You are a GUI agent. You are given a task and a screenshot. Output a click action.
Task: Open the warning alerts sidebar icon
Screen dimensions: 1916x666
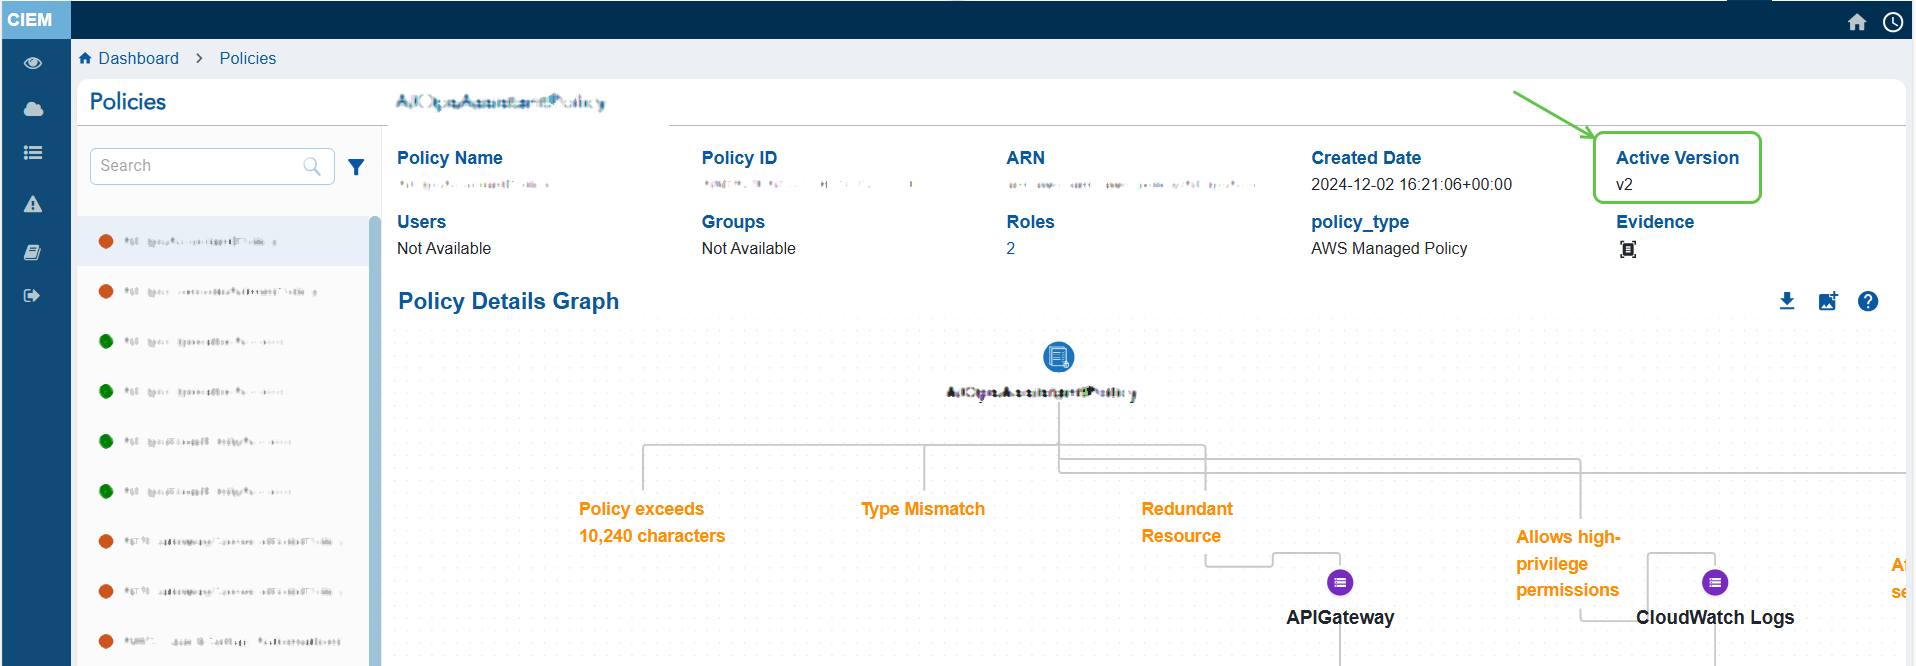pos(33,205)
